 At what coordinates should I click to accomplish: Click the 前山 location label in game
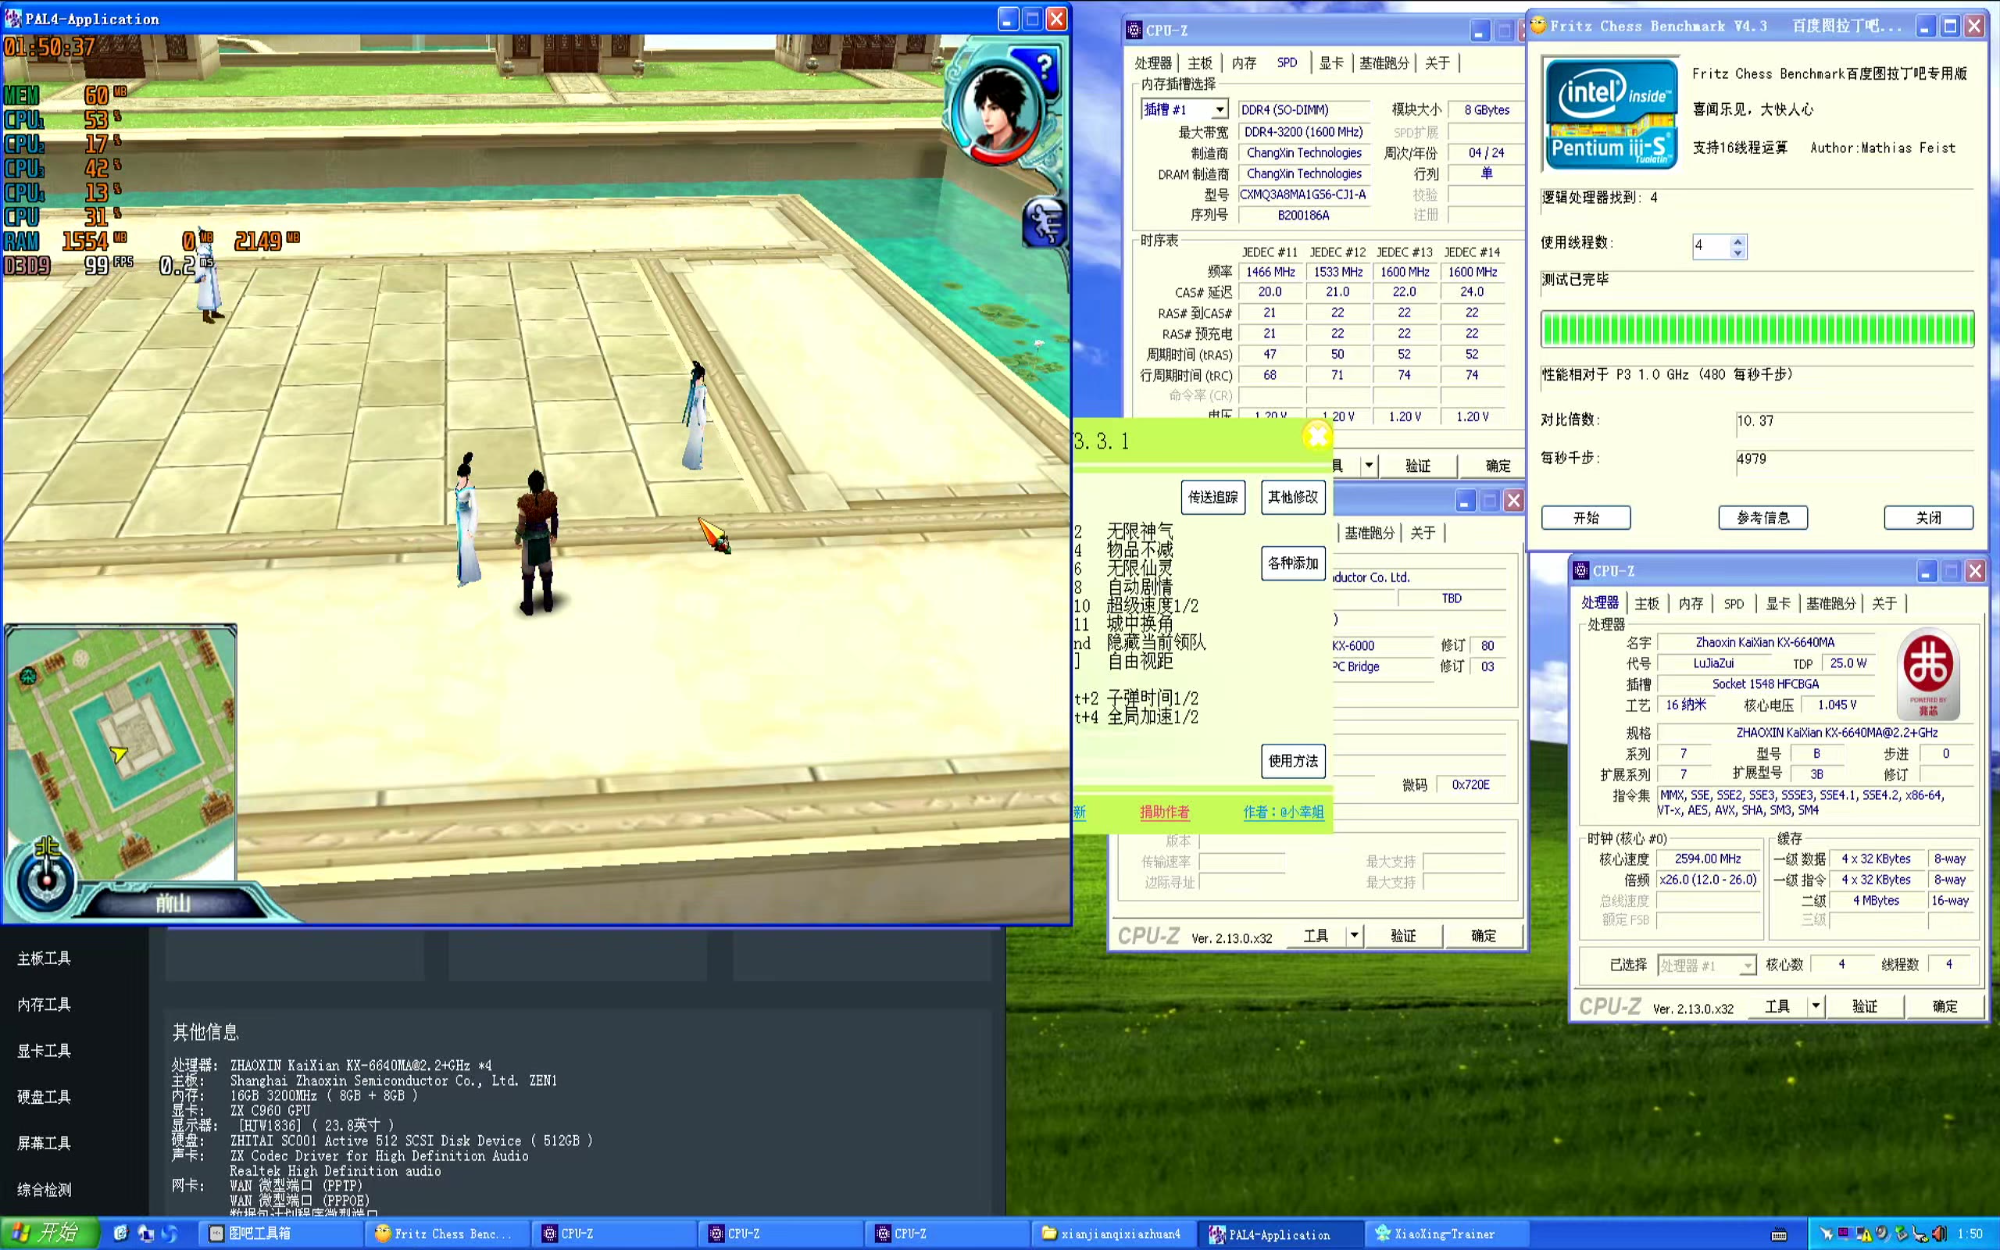tap(173, 904)
